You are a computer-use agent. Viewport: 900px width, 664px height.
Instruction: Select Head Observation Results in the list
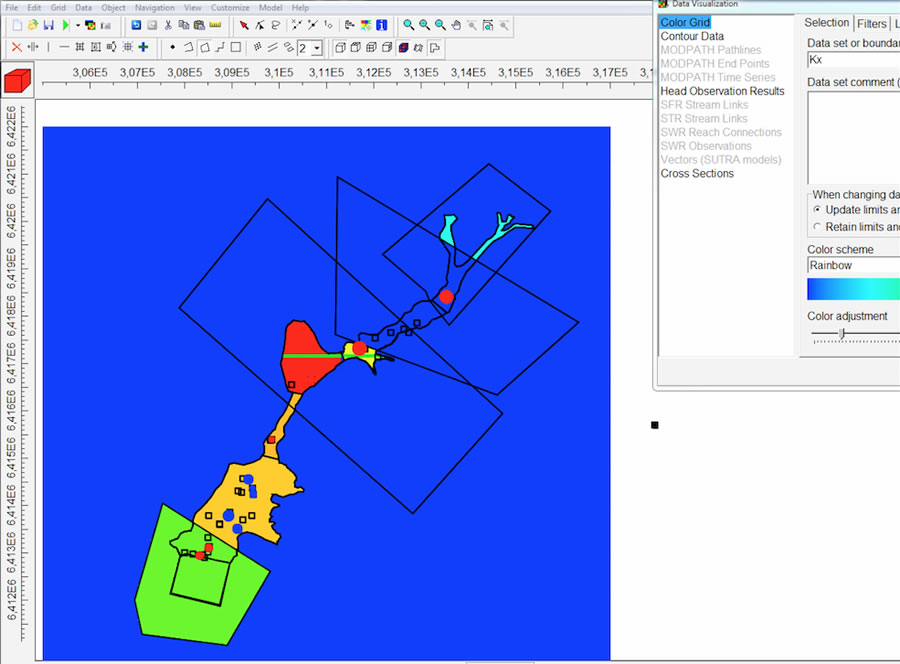coord(722,91)
